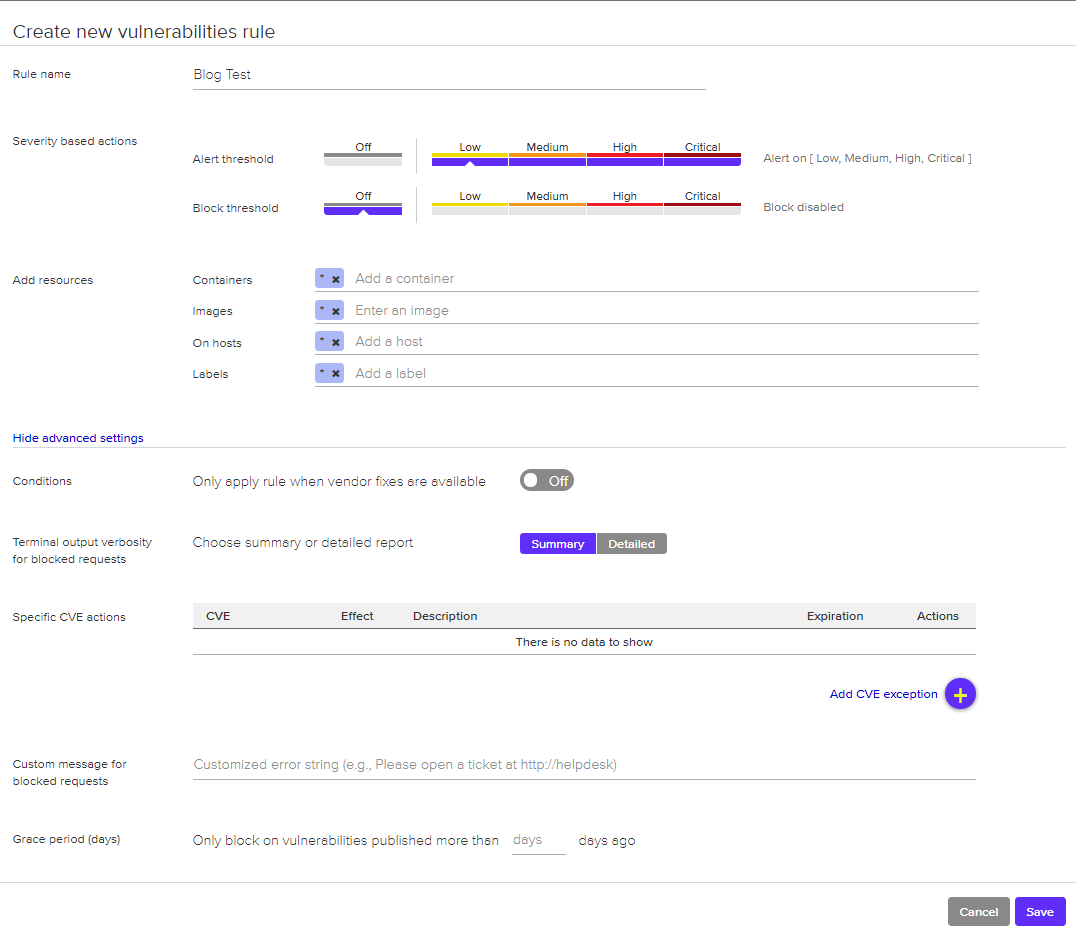Set Block threshold to Medium

point(547,207)
